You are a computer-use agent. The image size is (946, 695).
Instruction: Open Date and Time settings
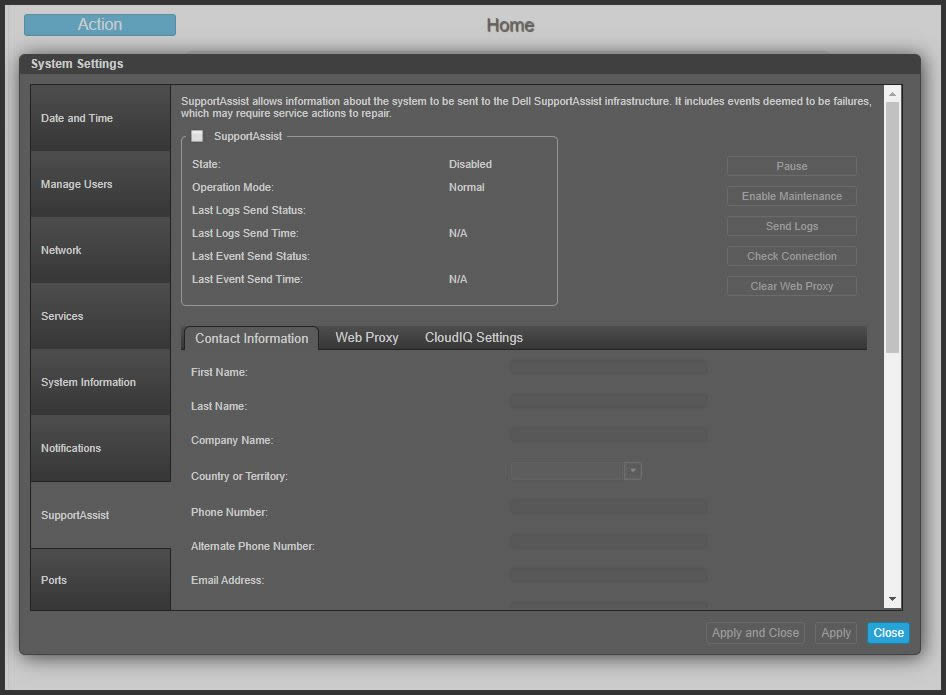point(100,118)
